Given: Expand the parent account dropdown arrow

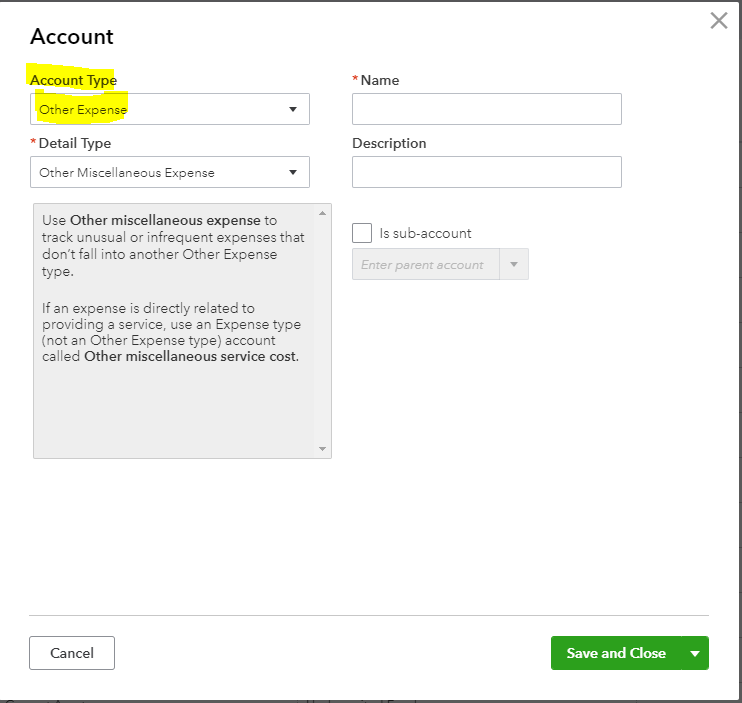Looking at the screenshot, I should pyautogui.click(x=514, y=265).
